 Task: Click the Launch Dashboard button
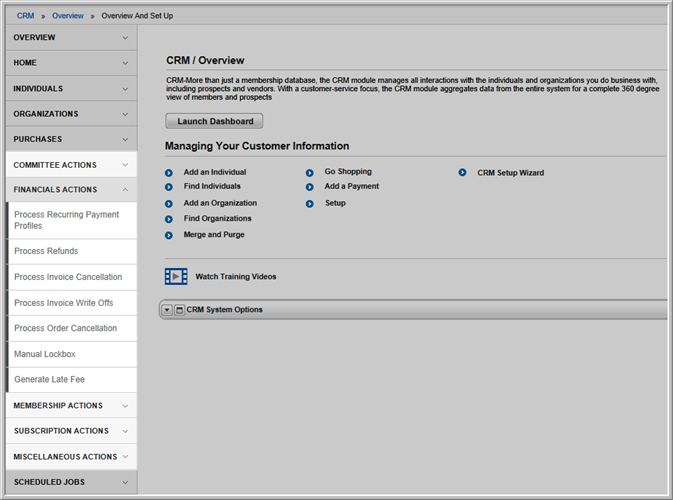[214, 121]
